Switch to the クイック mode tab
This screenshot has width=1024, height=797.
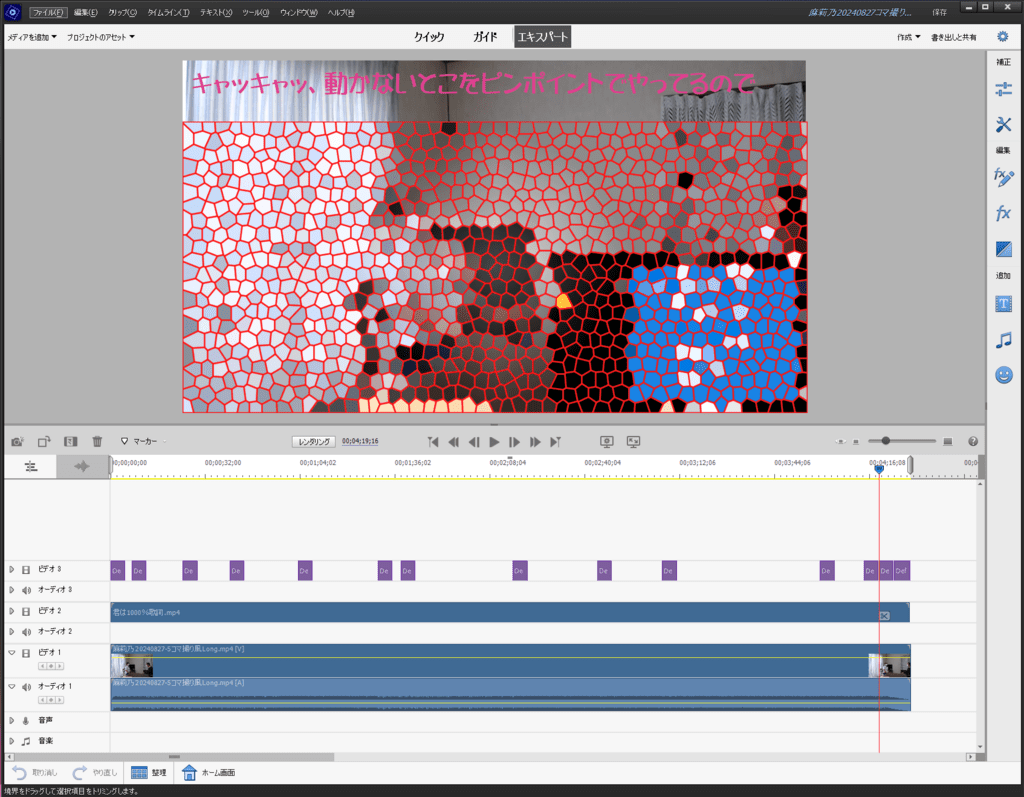coord(429,37)
